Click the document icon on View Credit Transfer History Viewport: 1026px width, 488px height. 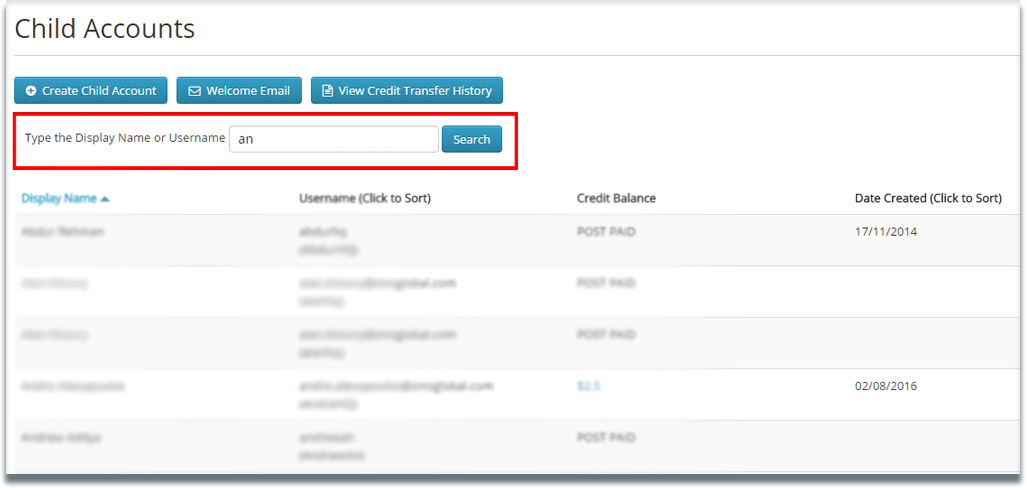point(327,91)
